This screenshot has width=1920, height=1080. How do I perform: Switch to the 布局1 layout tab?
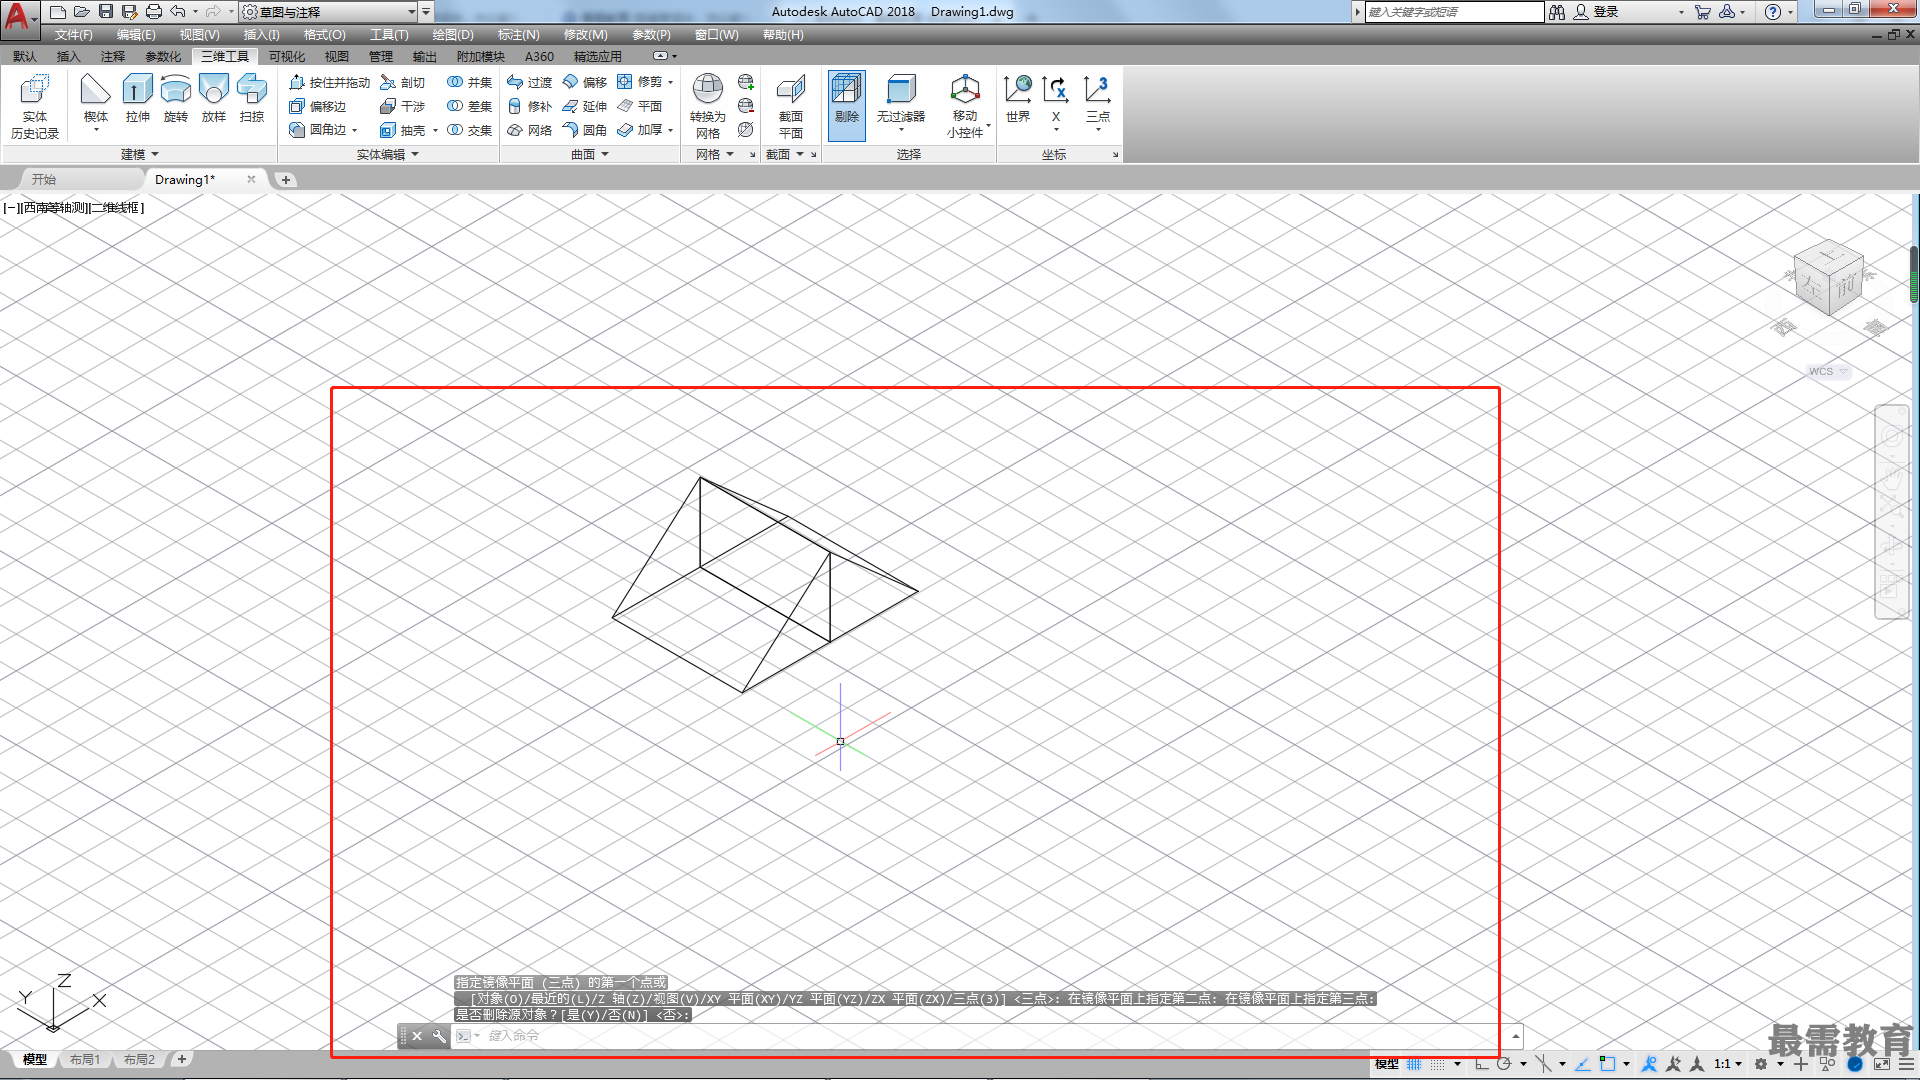click(x=85, y=1060)
